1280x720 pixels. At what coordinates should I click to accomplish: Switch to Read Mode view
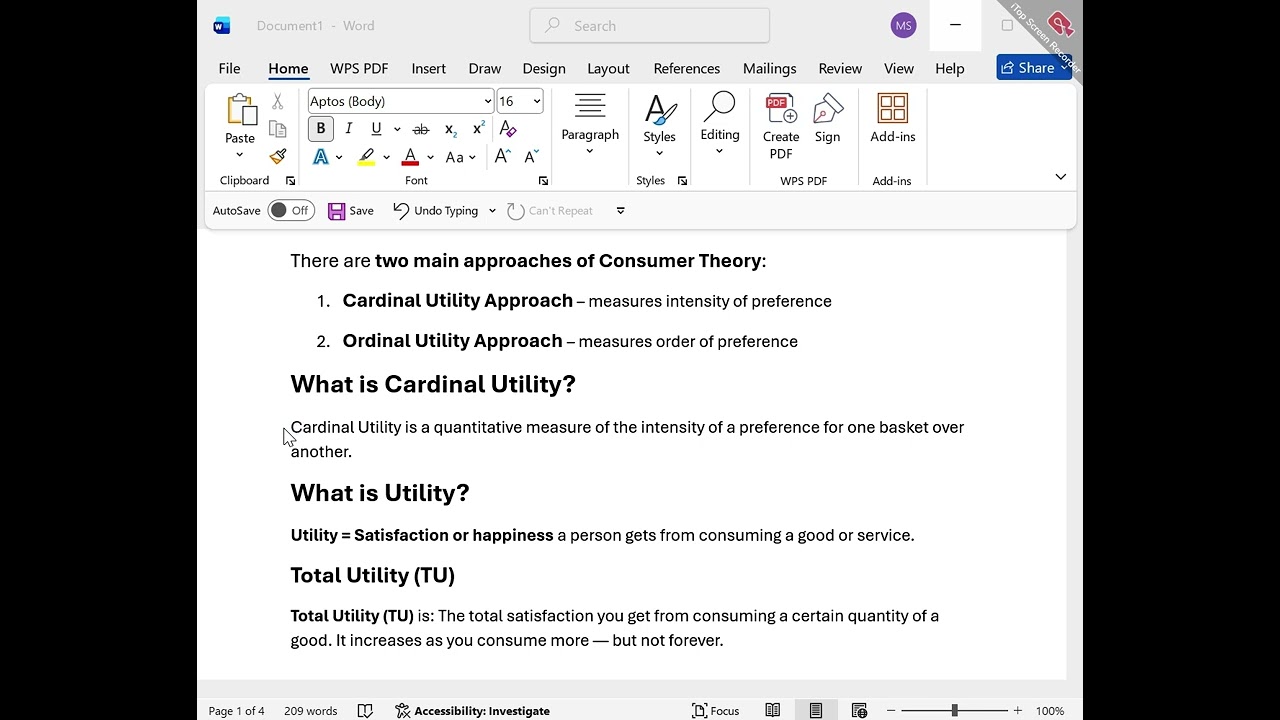[773, 711]
